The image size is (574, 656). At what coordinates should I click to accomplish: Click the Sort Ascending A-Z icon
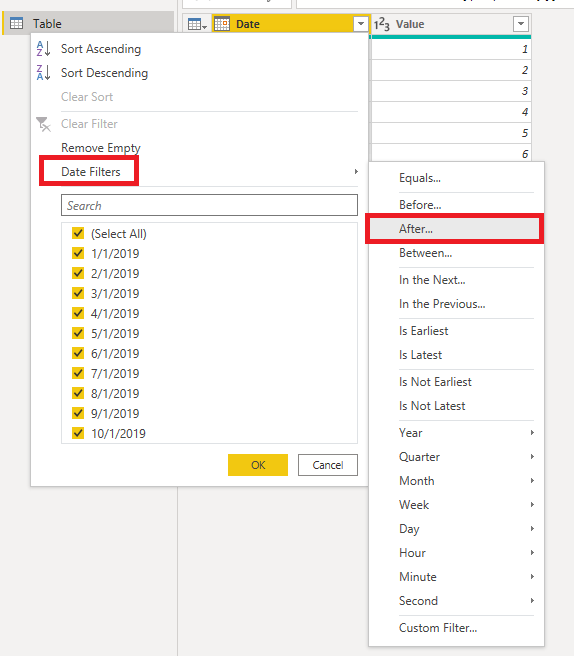[x=44, y=49]
